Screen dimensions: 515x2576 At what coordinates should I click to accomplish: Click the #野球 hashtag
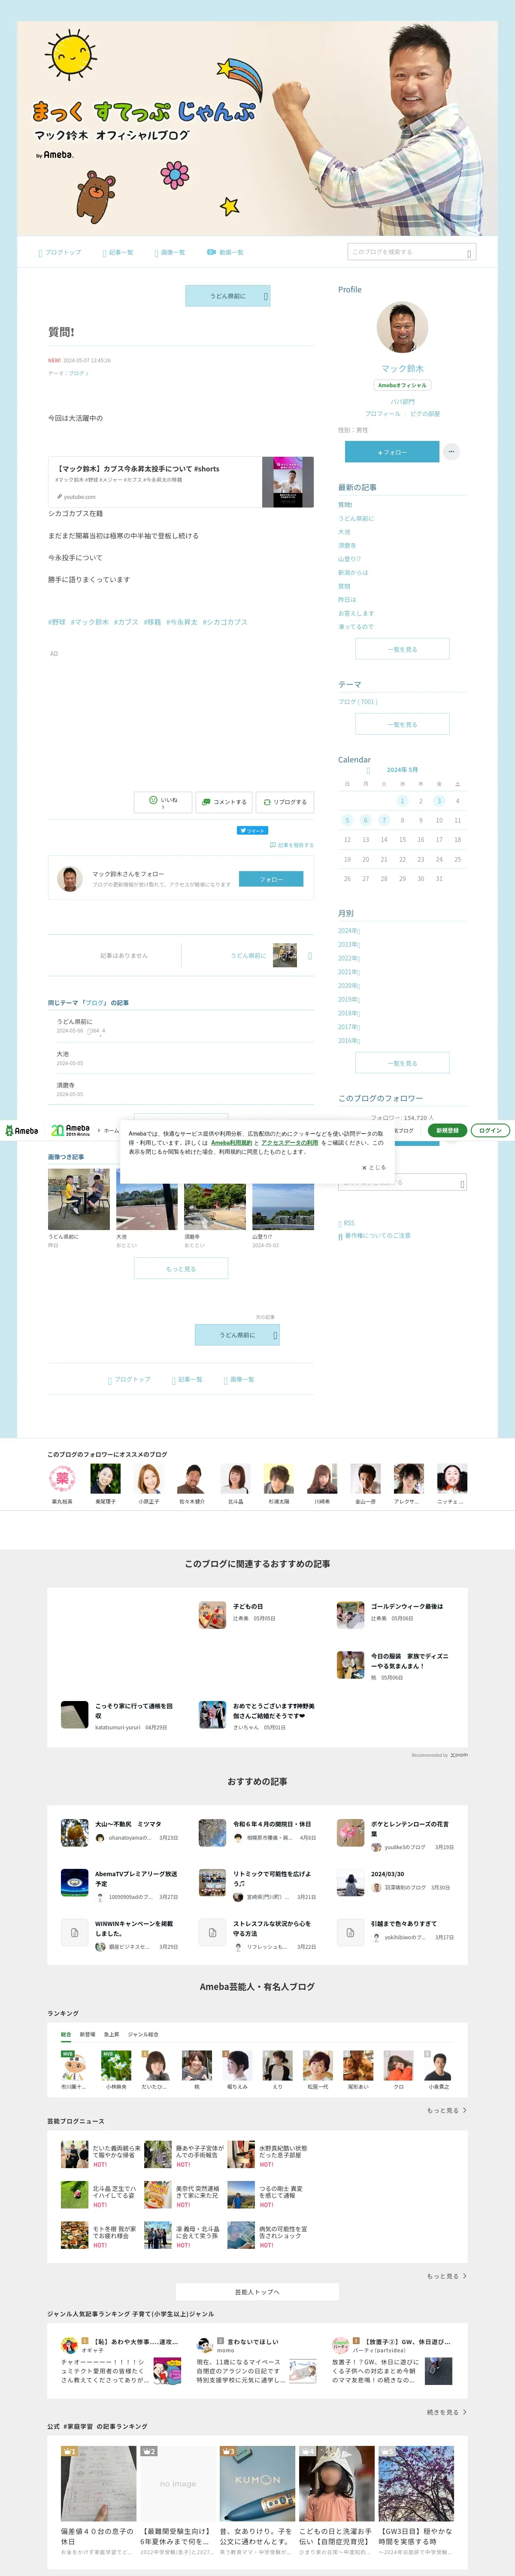click(57, 622)
